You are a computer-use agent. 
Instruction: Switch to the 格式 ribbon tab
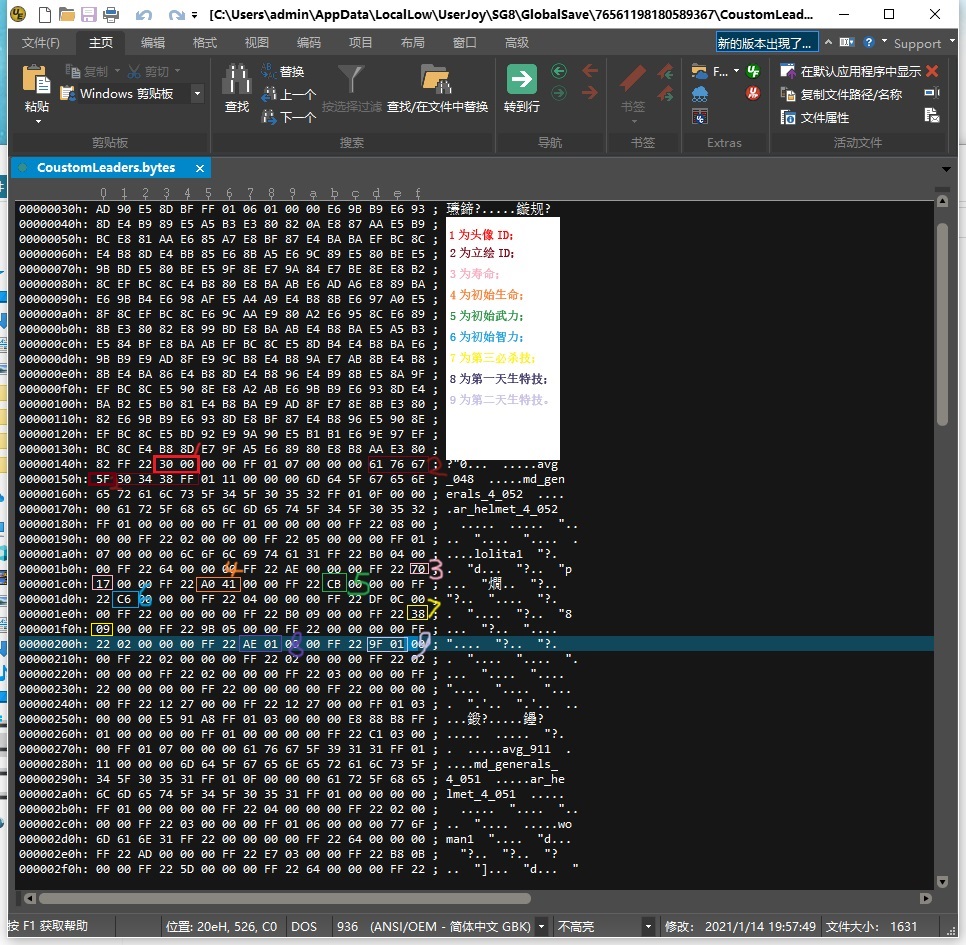click(x=205, y=43)
